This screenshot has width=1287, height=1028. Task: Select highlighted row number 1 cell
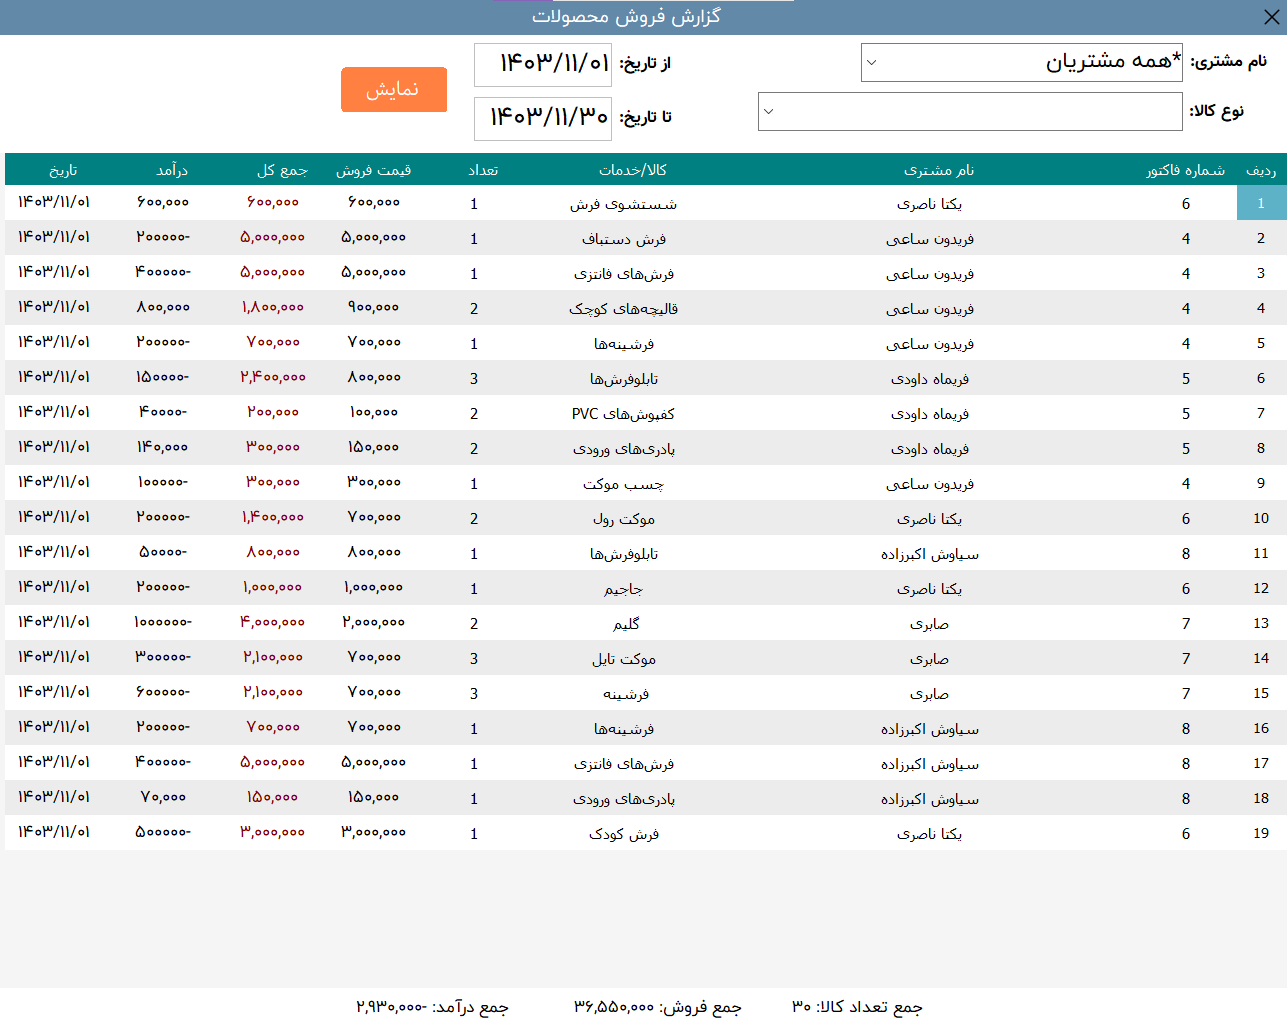1260,203
